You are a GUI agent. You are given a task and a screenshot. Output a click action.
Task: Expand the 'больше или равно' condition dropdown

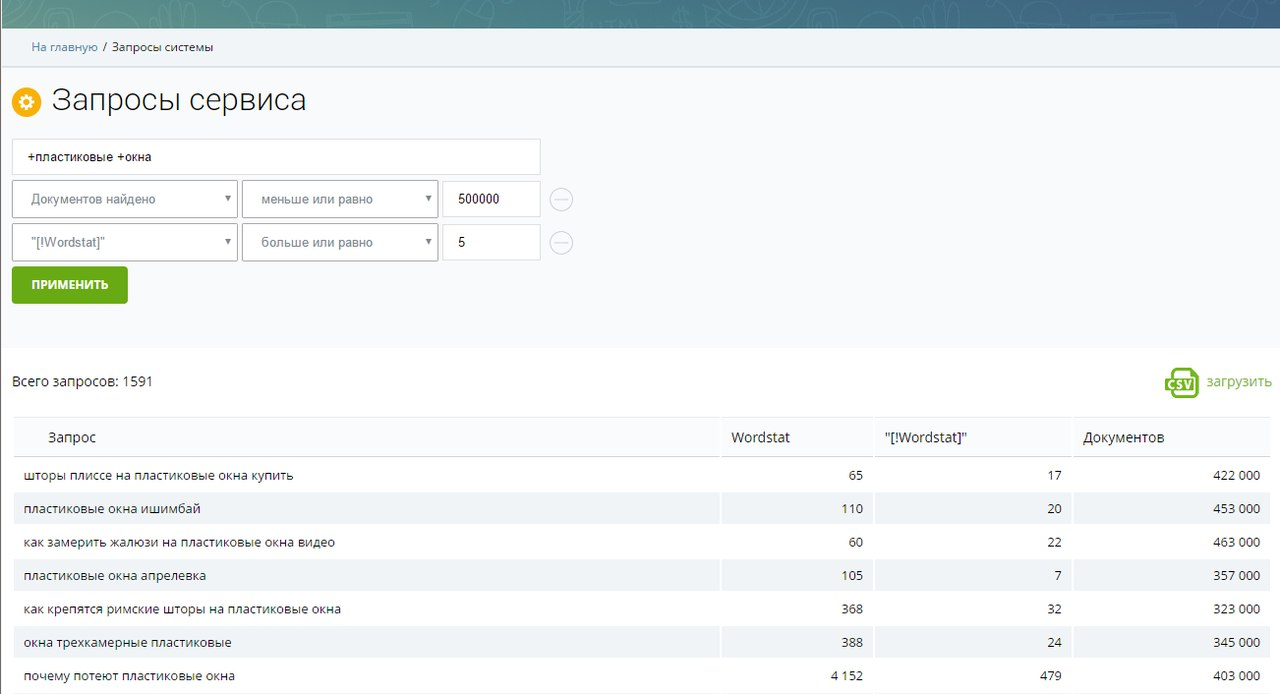click(x=339, y=242)
